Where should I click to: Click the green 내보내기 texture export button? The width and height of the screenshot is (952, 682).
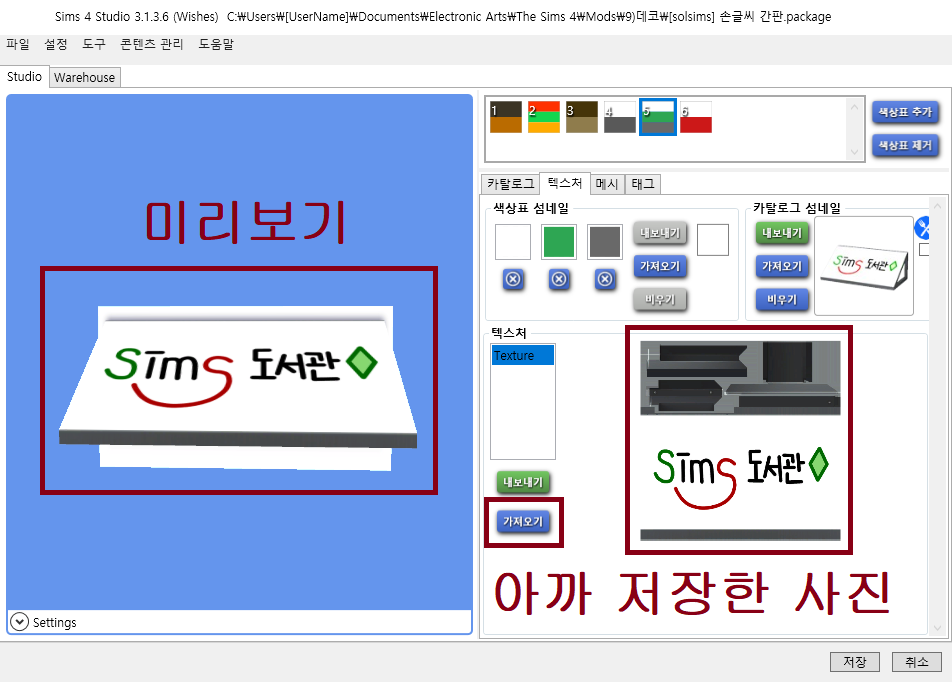click(523, 482)
